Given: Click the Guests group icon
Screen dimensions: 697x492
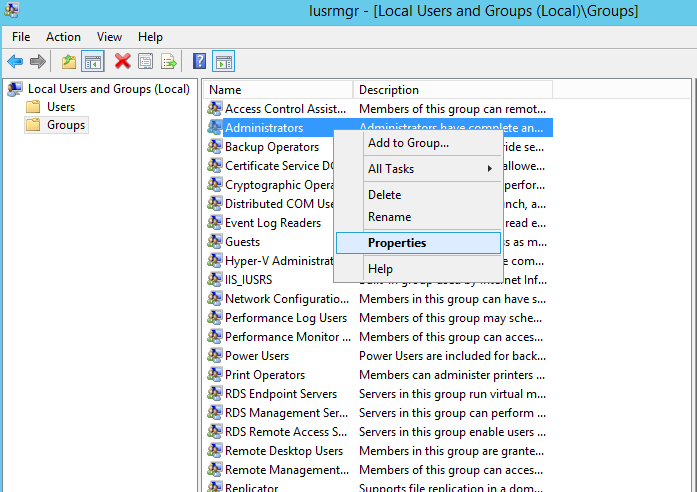Looking at the screenshot, I should coord(215,241).
